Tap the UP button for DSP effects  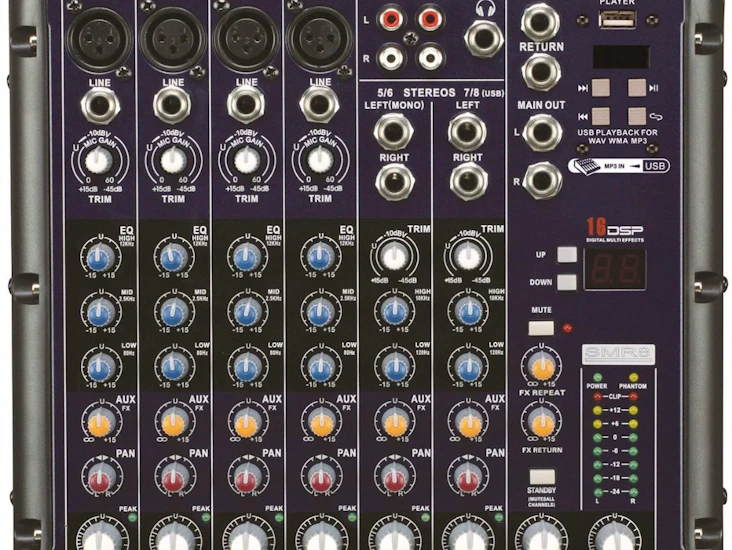pos(567,255)
